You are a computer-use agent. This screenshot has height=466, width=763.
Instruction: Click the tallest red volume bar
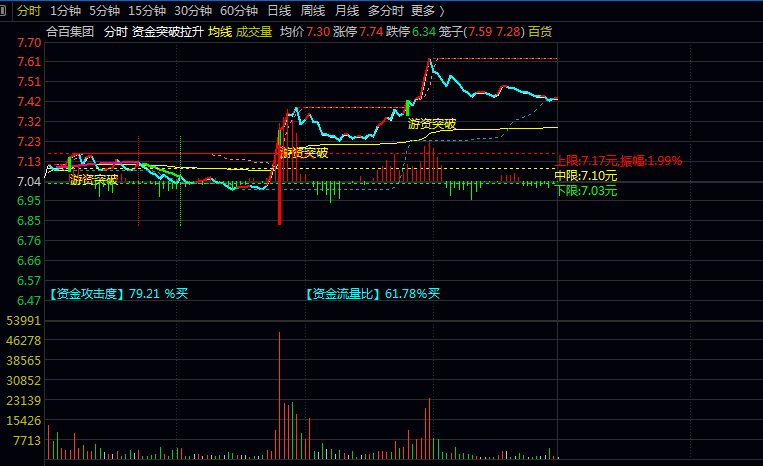tap(279, 395)
